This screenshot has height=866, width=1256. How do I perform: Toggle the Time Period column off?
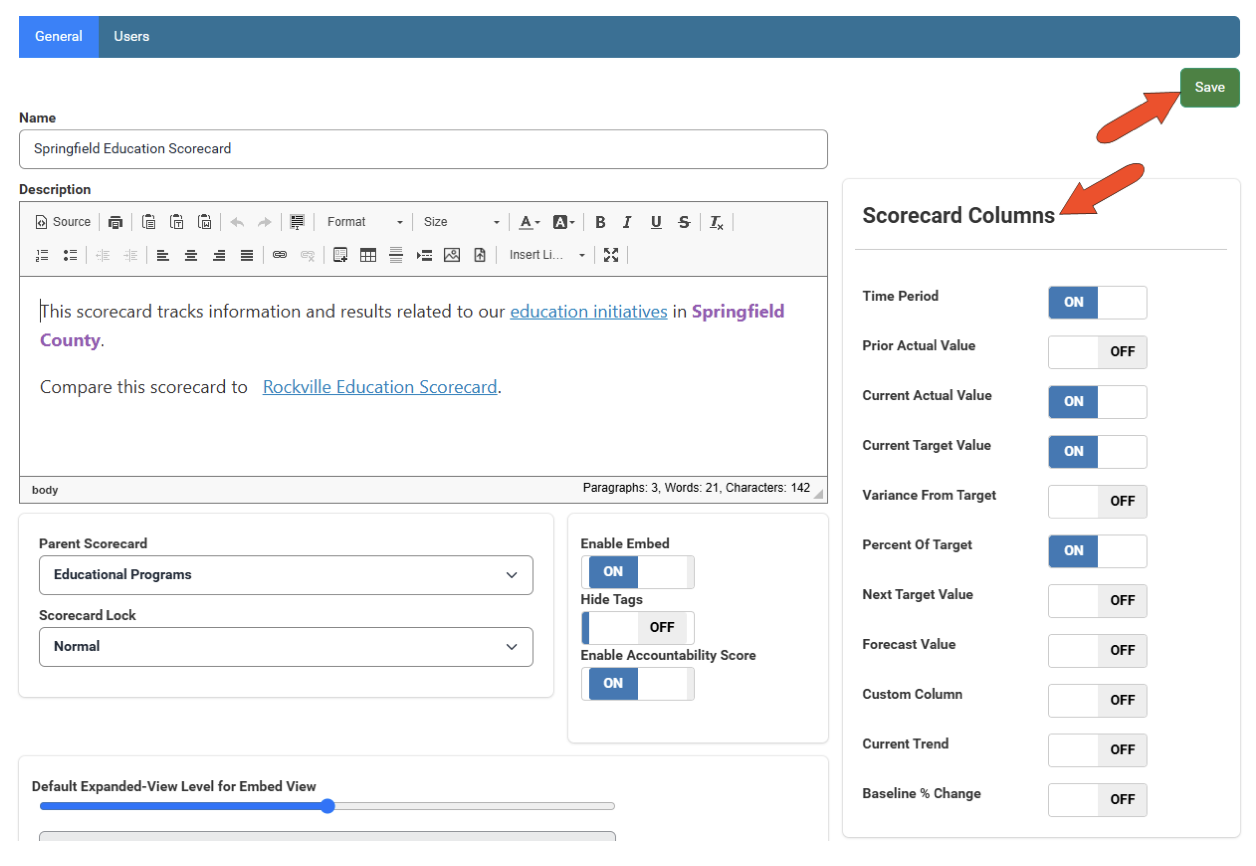(1097, 302)
